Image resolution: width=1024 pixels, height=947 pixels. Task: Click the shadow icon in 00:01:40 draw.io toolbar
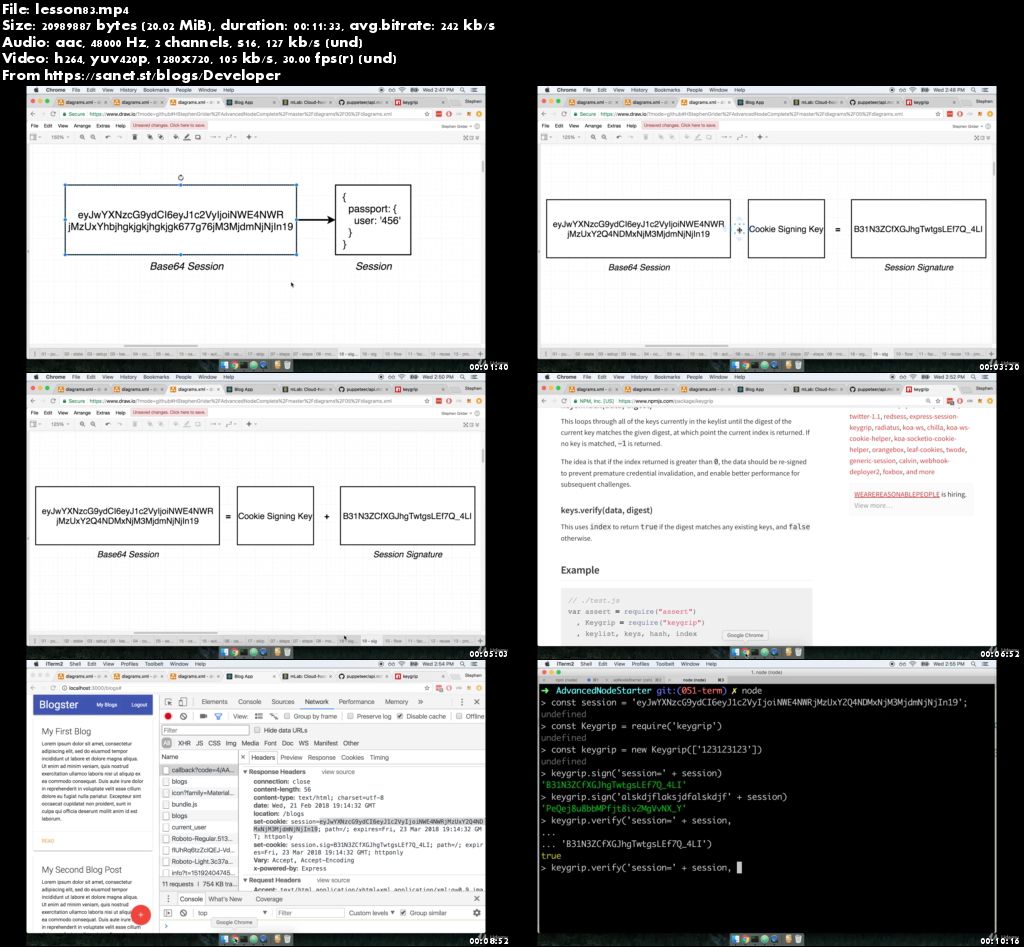pyautogui.click(x=198, y=137)
